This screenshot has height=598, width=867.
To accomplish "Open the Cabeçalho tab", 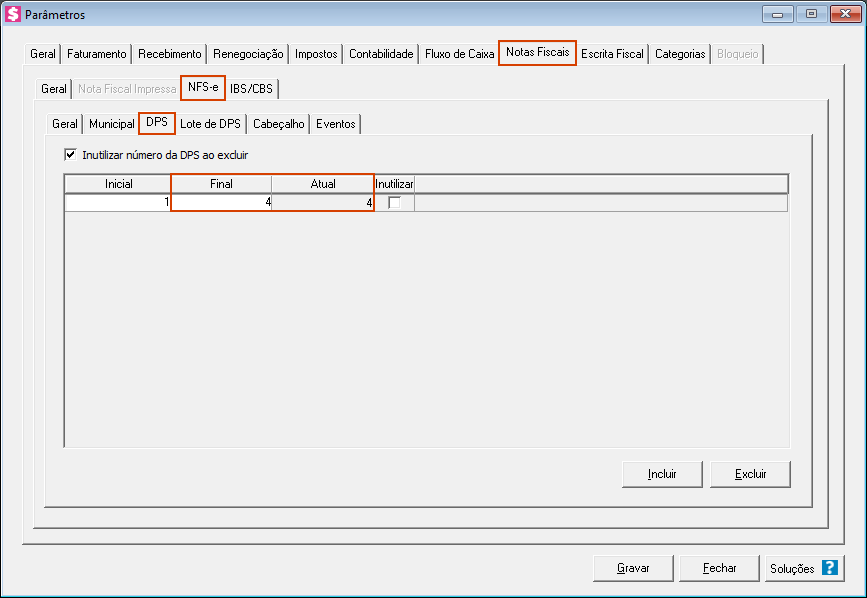I will click(279, 124).
